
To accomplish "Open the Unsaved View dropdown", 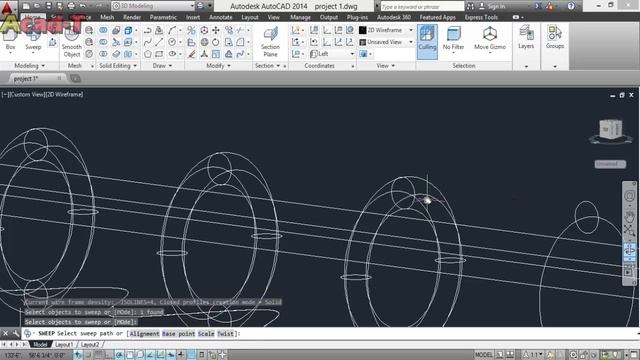I will [x=386, y=42].
